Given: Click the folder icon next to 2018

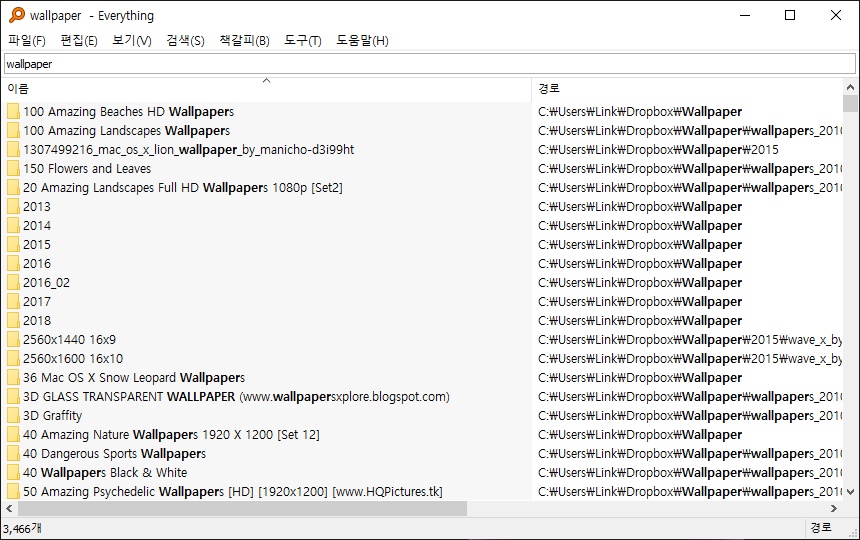Looking at the screenshot, I should [13, 321].
